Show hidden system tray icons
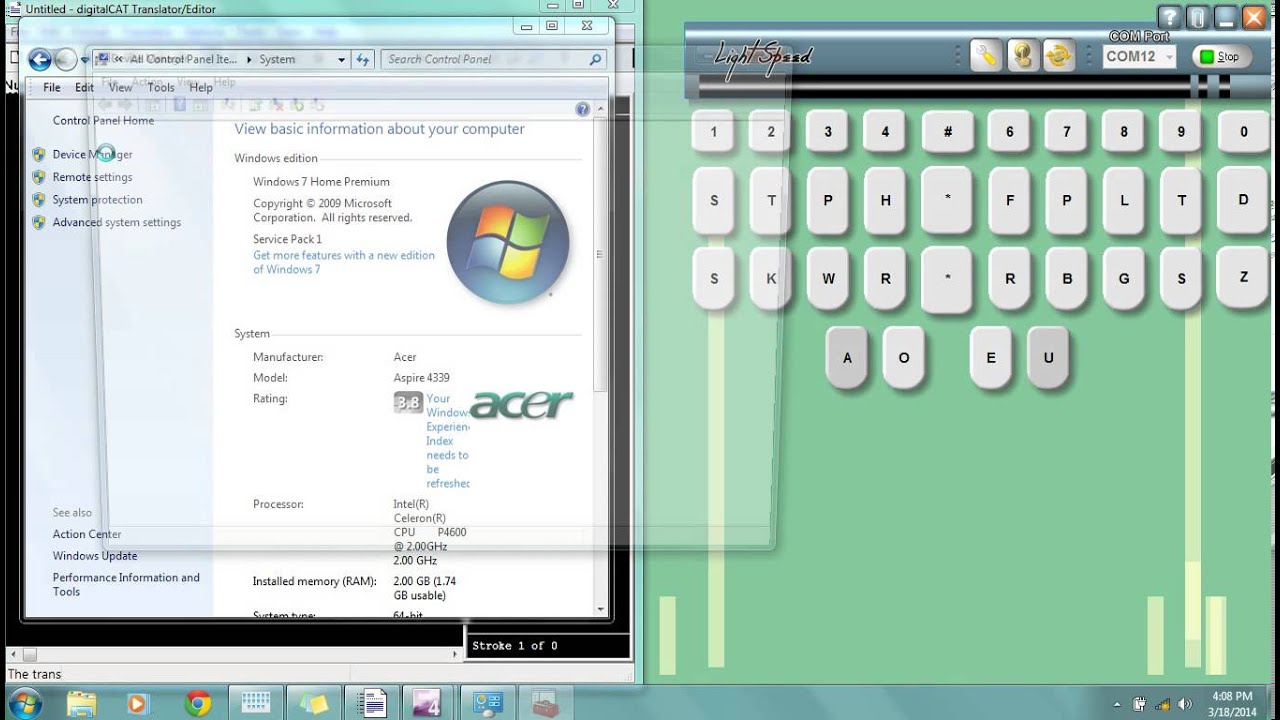This screenshot has width=1280, height=720. [x=1116, y=703]
